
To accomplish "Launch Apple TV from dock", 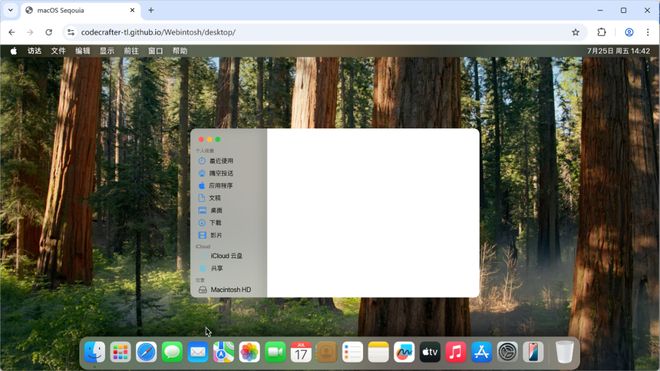I will (430, 352).
